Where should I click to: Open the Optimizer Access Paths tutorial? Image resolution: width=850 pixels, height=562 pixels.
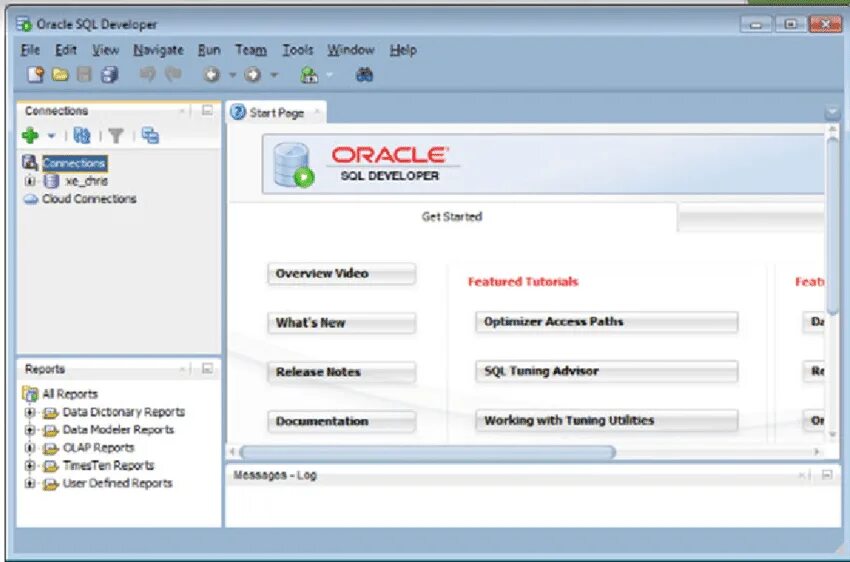pyautogui.click(x=607, y=322)
